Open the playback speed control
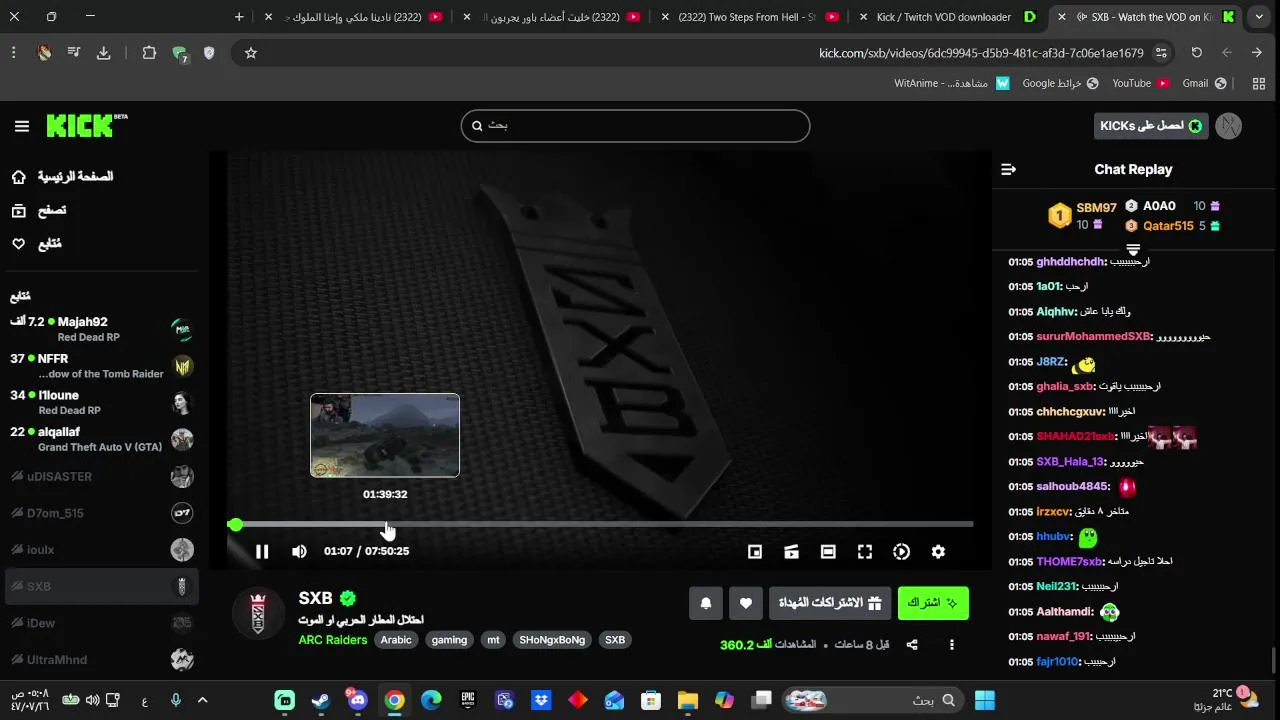1280x720 pixels. [x=901, y=551]
